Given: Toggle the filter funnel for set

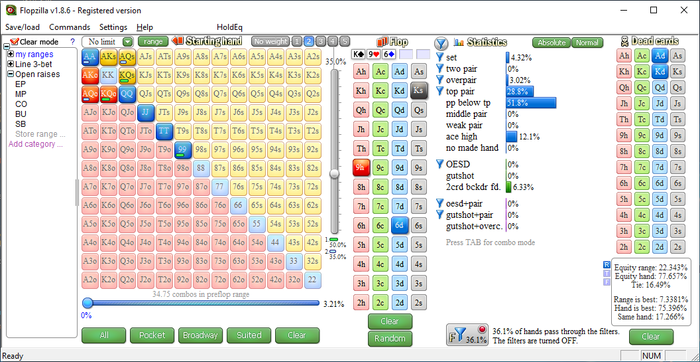Looking at the screenshot, I should coord(440,58).
